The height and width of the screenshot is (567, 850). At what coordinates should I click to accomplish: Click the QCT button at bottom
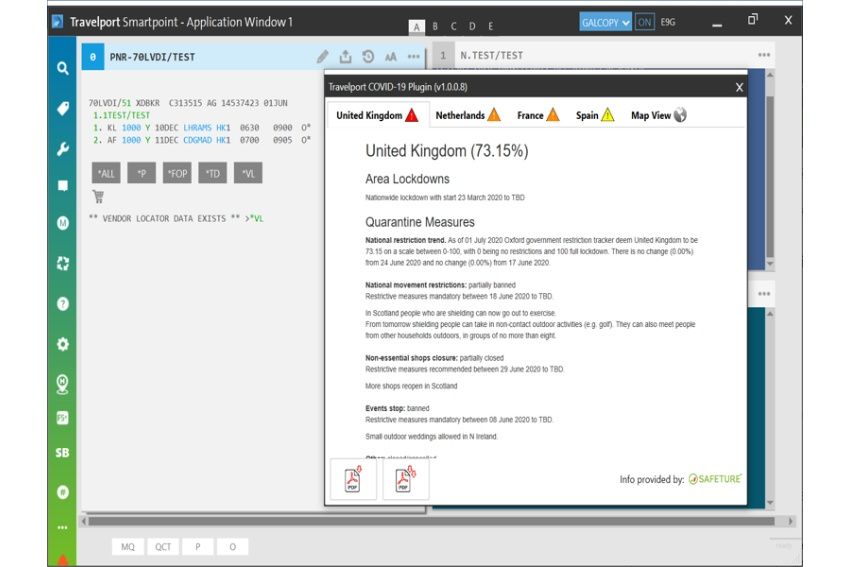coord(162,547)
